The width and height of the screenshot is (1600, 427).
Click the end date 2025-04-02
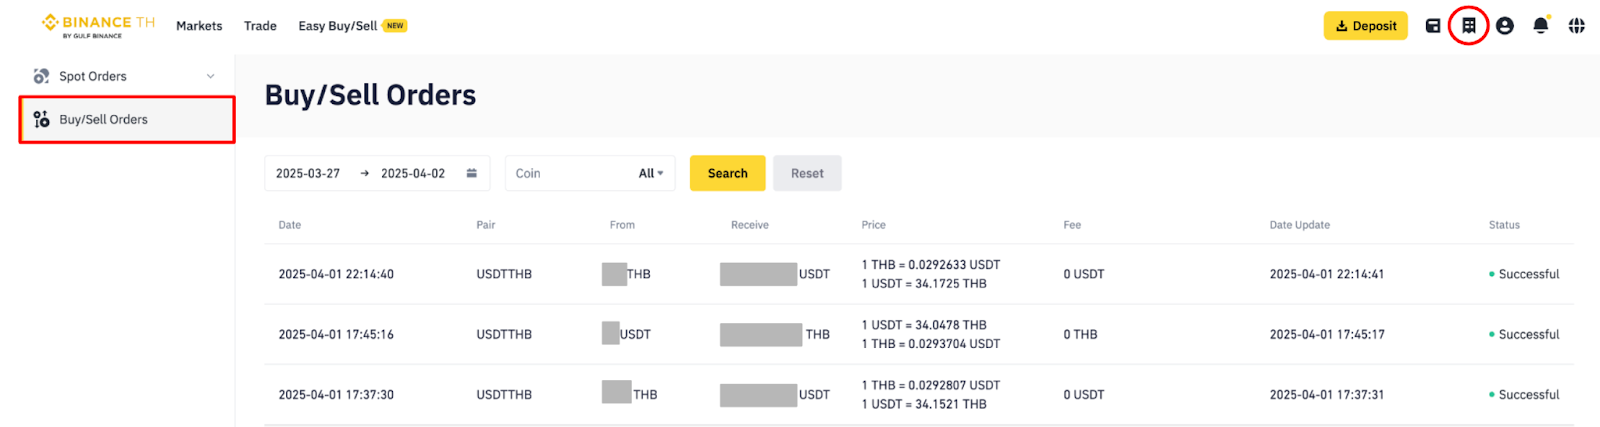pos(413,173)
